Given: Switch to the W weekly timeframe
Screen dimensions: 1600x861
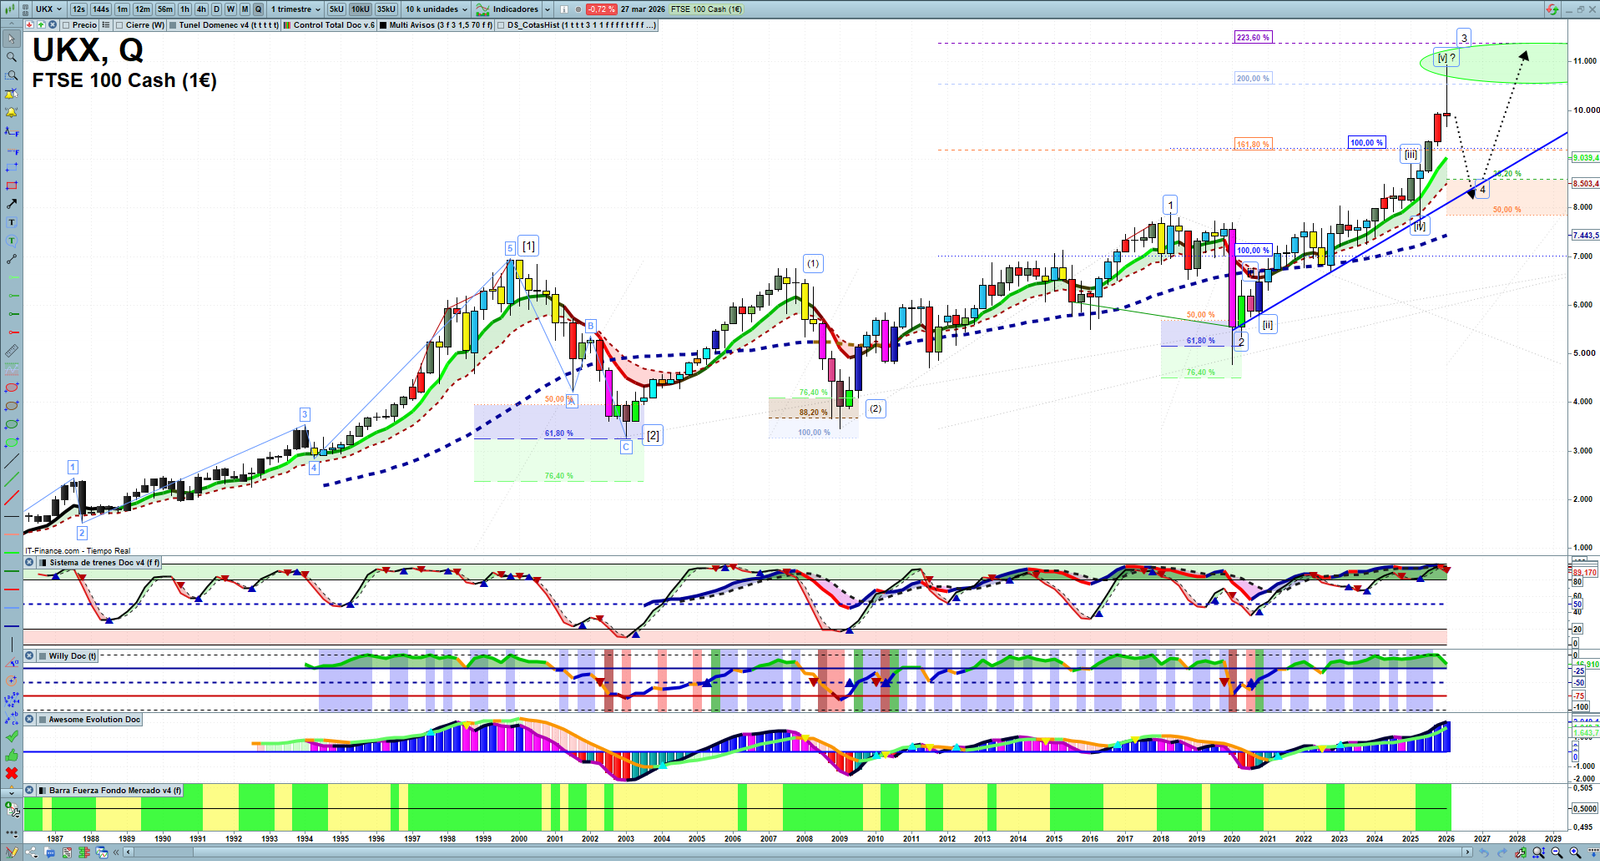Looking at the screenshot, I should pos(230,9).
